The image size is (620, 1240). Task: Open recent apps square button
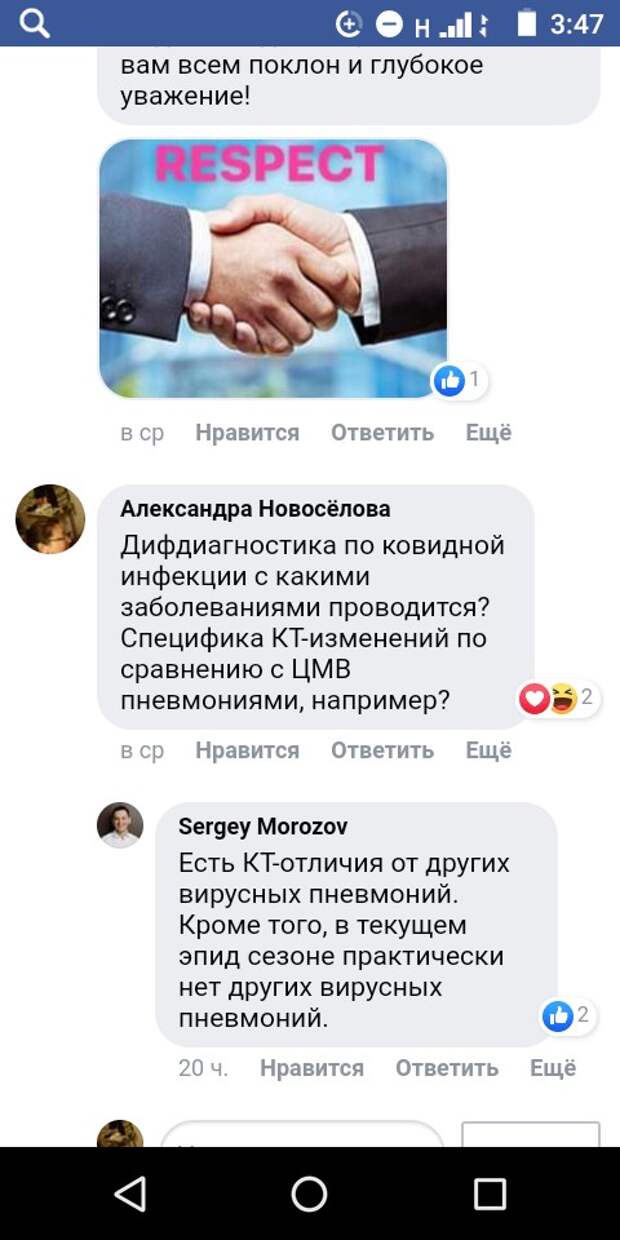pyautogui.click(x=490, y=1193)
